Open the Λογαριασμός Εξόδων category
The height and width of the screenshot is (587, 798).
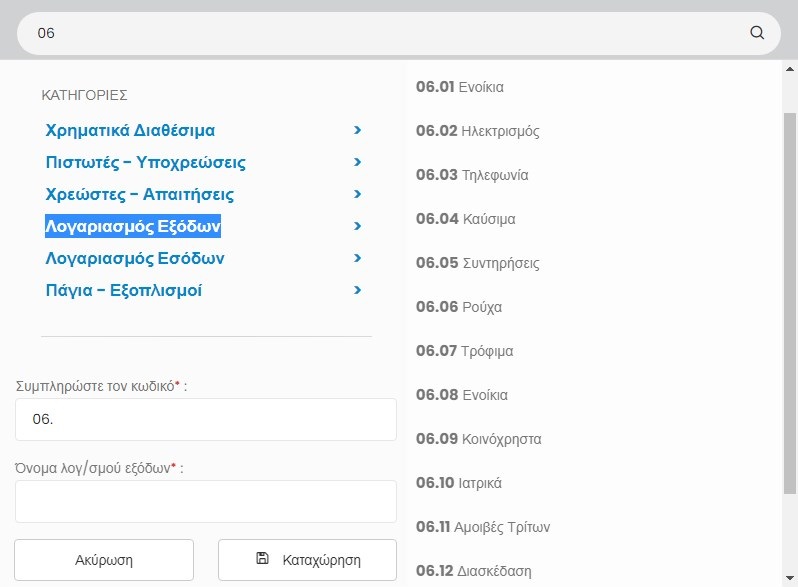point(133,227)
